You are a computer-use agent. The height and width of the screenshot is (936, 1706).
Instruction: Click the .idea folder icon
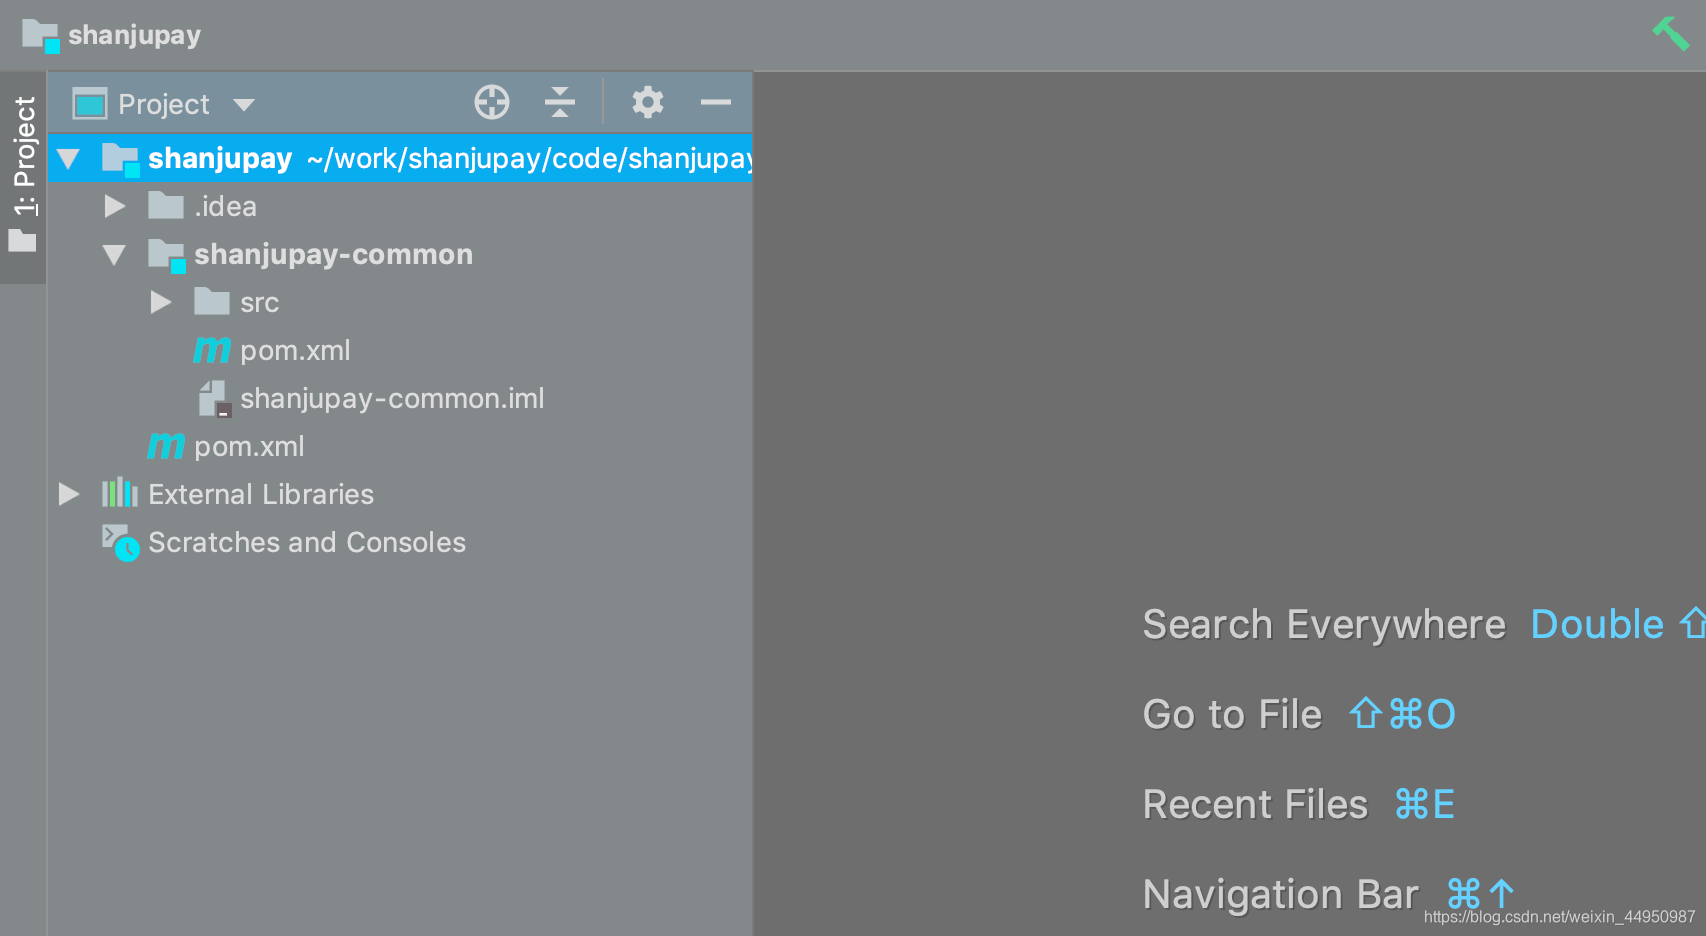[166, 206]
